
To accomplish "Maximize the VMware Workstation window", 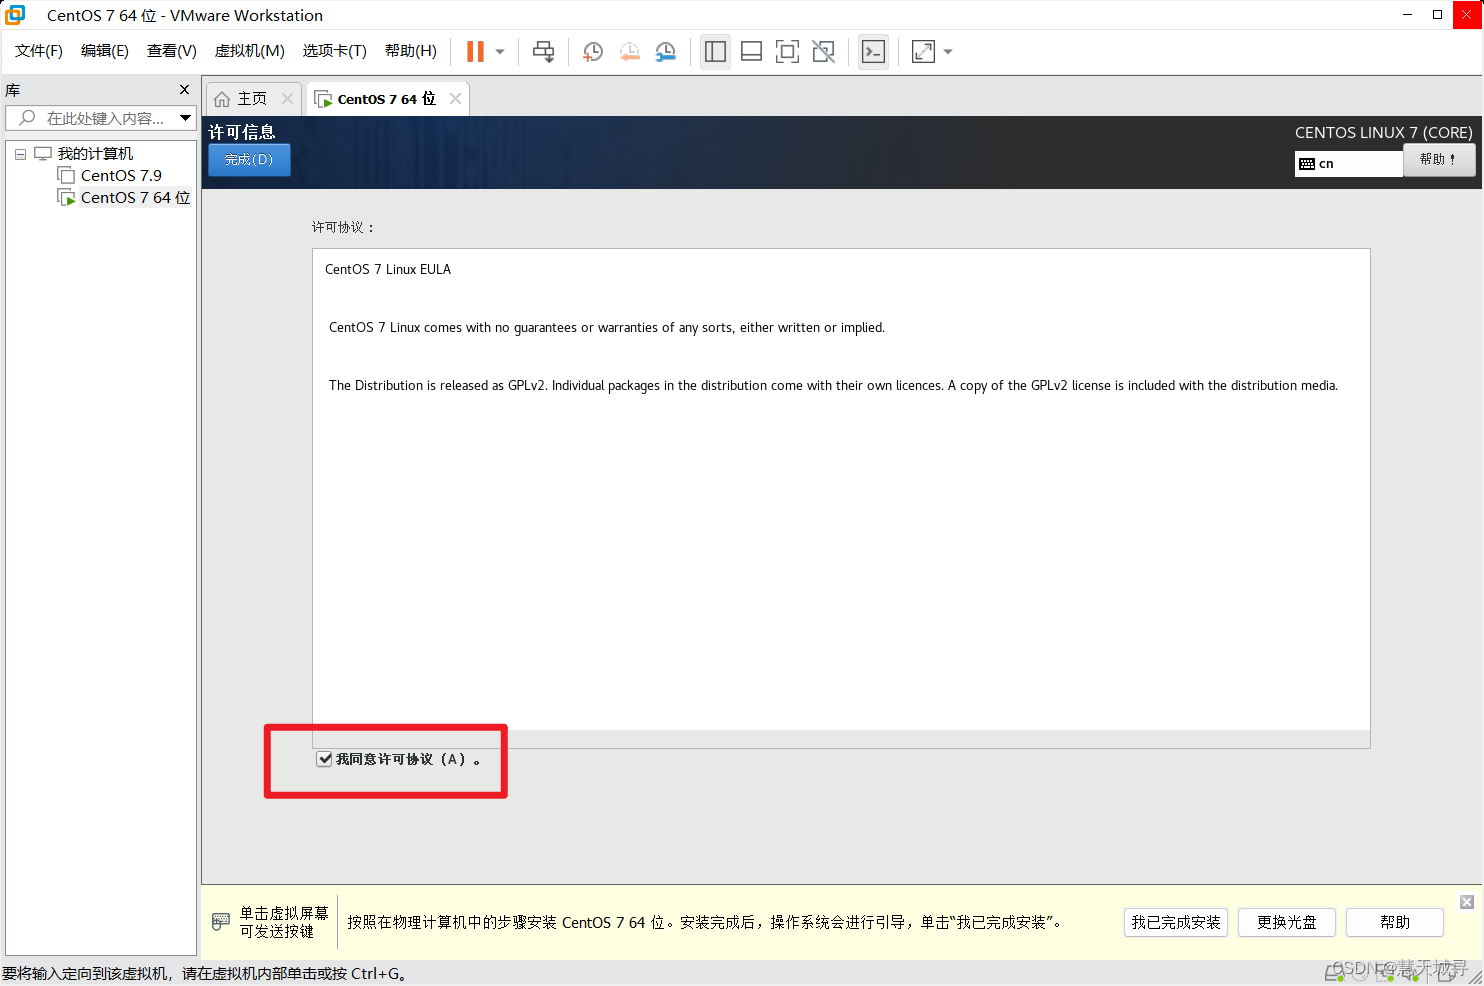I will [1437, 15].
